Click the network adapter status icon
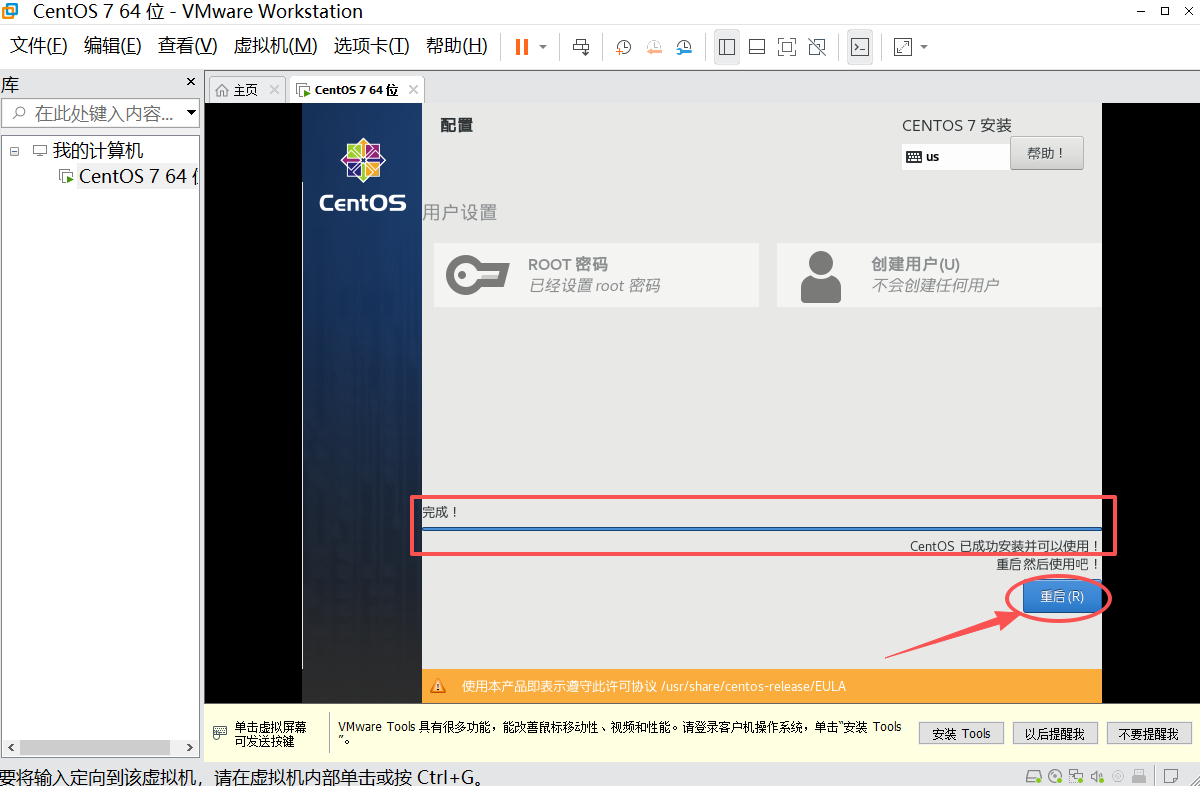 click(1076, 777)
